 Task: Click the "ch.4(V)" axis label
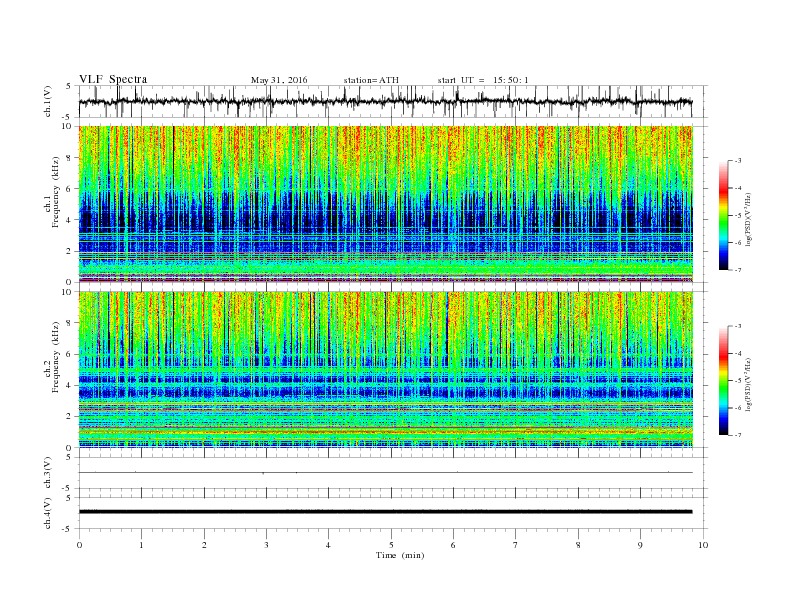48,513
